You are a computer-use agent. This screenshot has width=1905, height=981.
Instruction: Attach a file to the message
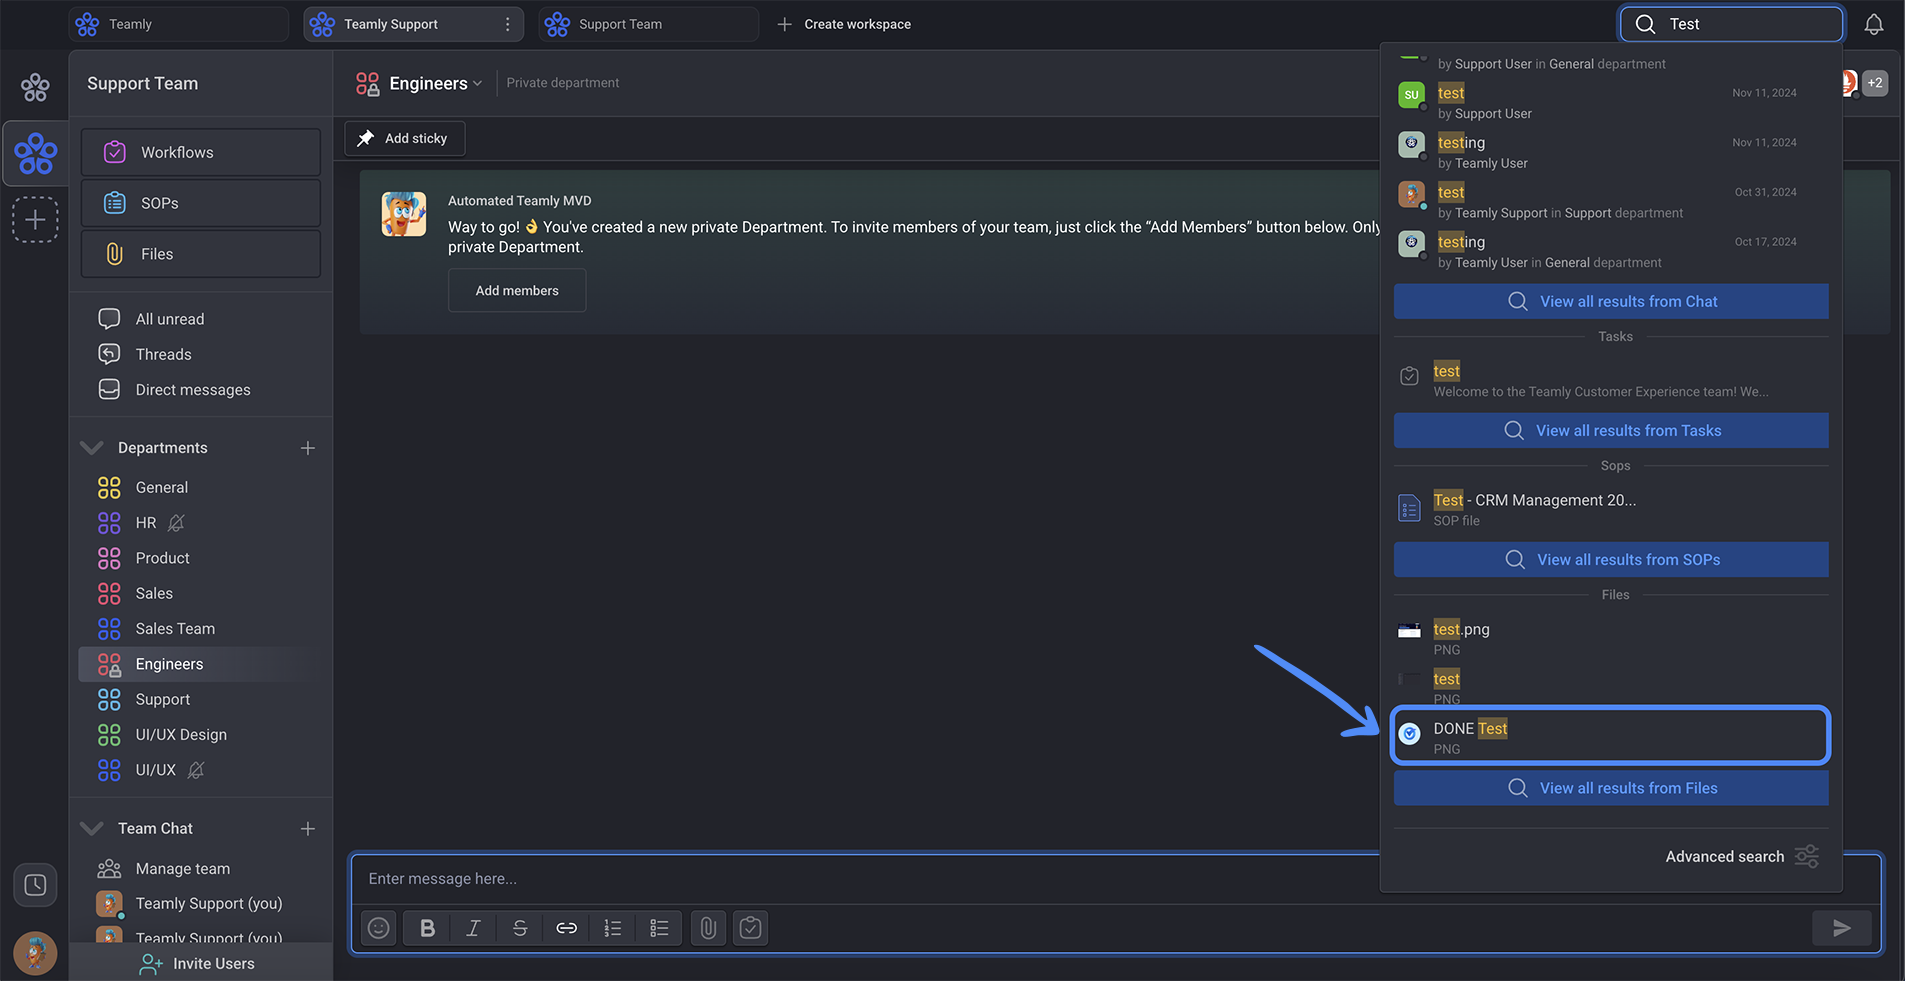708,928
